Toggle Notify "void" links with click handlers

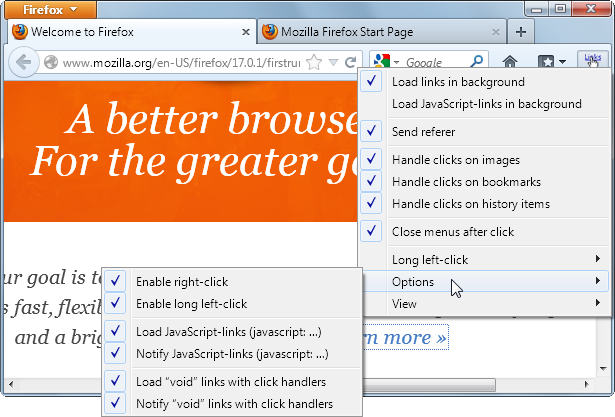(x=232, y=404)
